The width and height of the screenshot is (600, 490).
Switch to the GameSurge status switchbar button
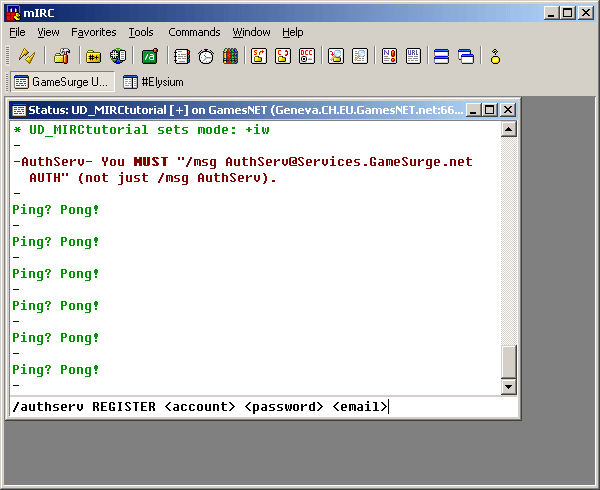[62, 82]
